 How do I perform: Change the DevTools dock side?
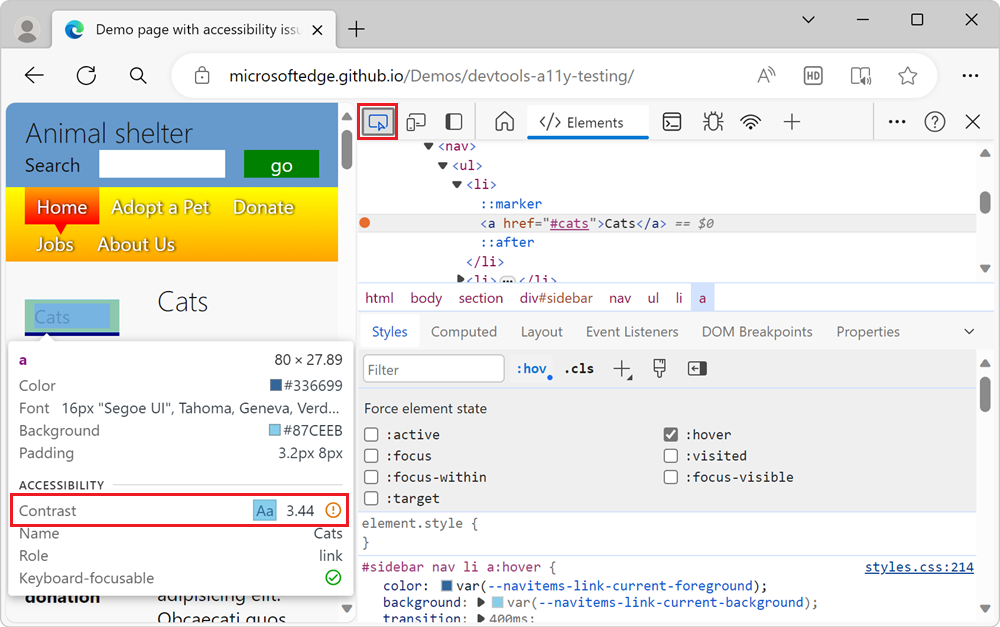(x=453, y=121)
